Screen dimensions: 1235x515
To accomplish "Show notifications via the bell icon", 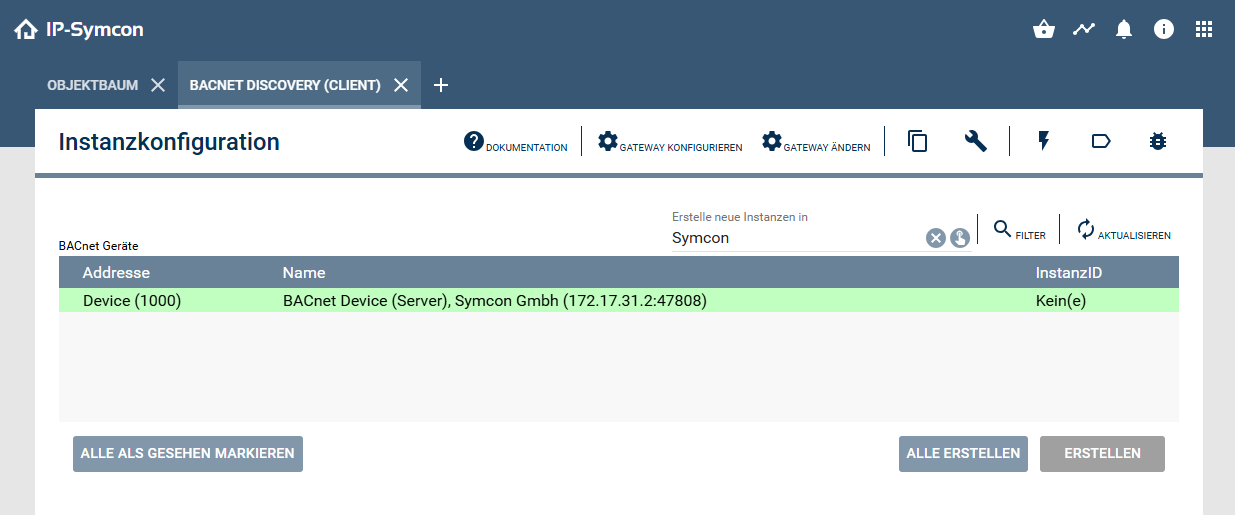I will (1124, 30).
